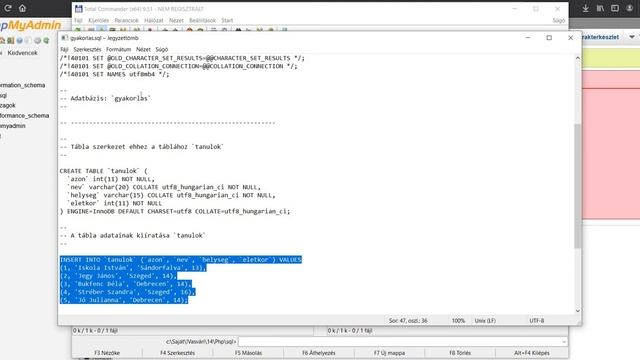Click the 100% zoom status entry
Screen dimensions: 640x360
pos(458,321)
